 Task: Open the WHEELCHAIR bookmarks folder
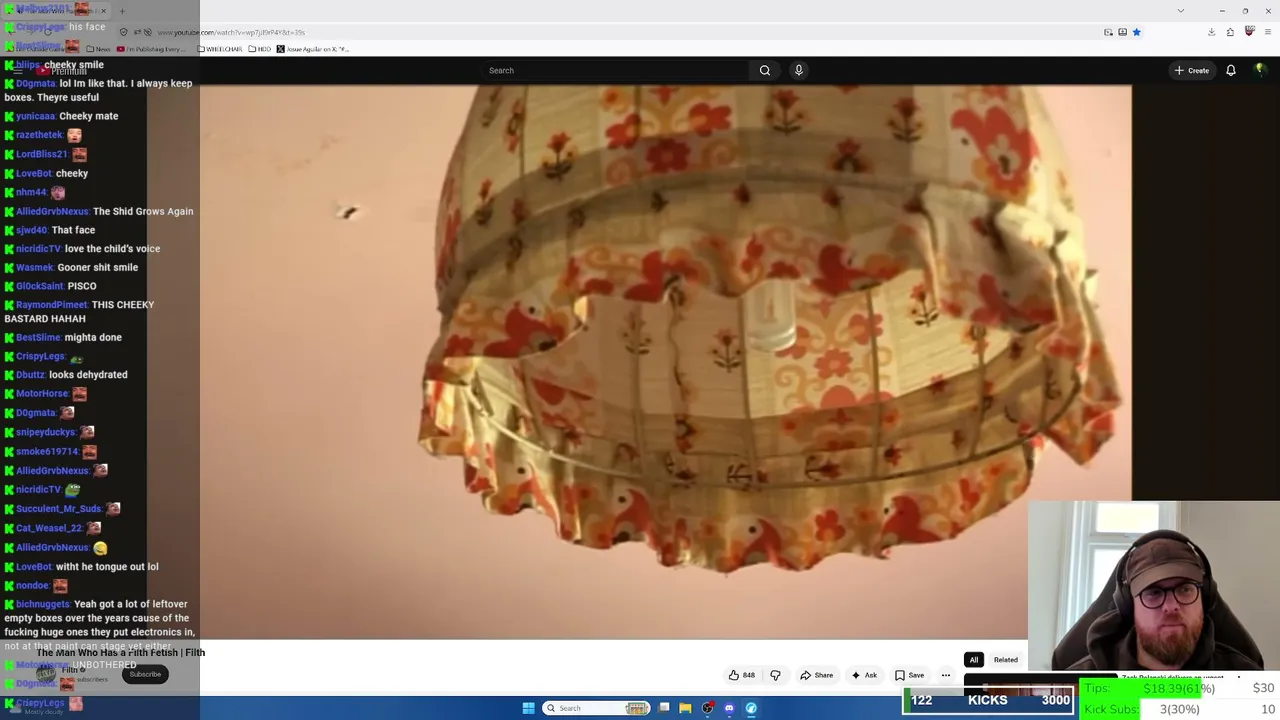click(220, 49)
